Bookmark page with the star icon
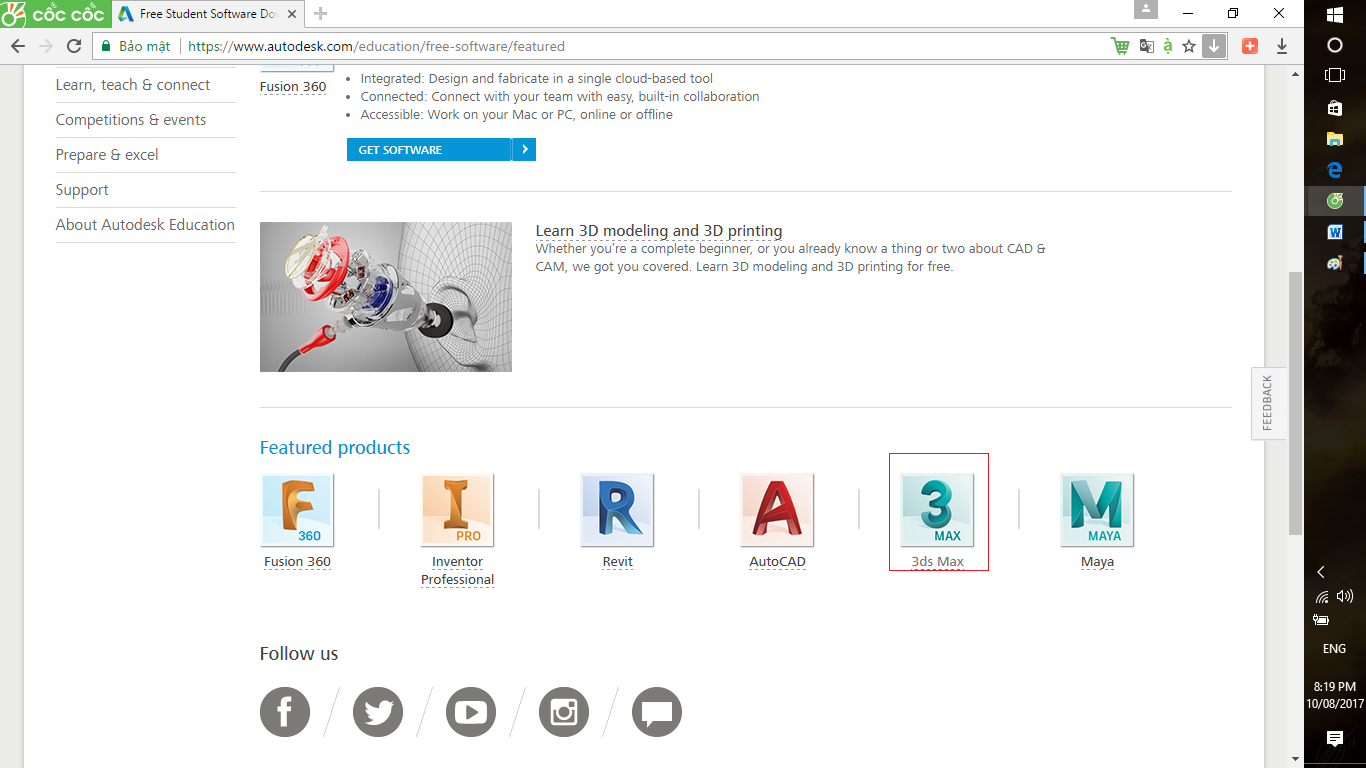This screenshot has height=768, width=1366. pos(1189,46)
